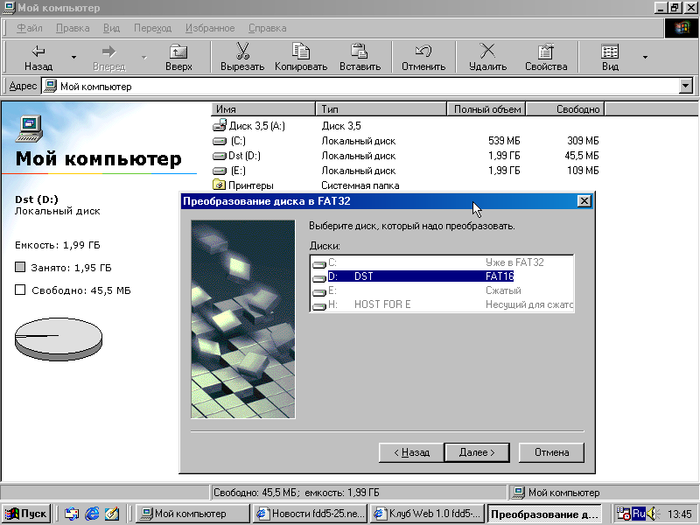Click the Отменить (Undo) toolbar icon
This screenshot has height=525, width=700.
(x=423, y=51)
